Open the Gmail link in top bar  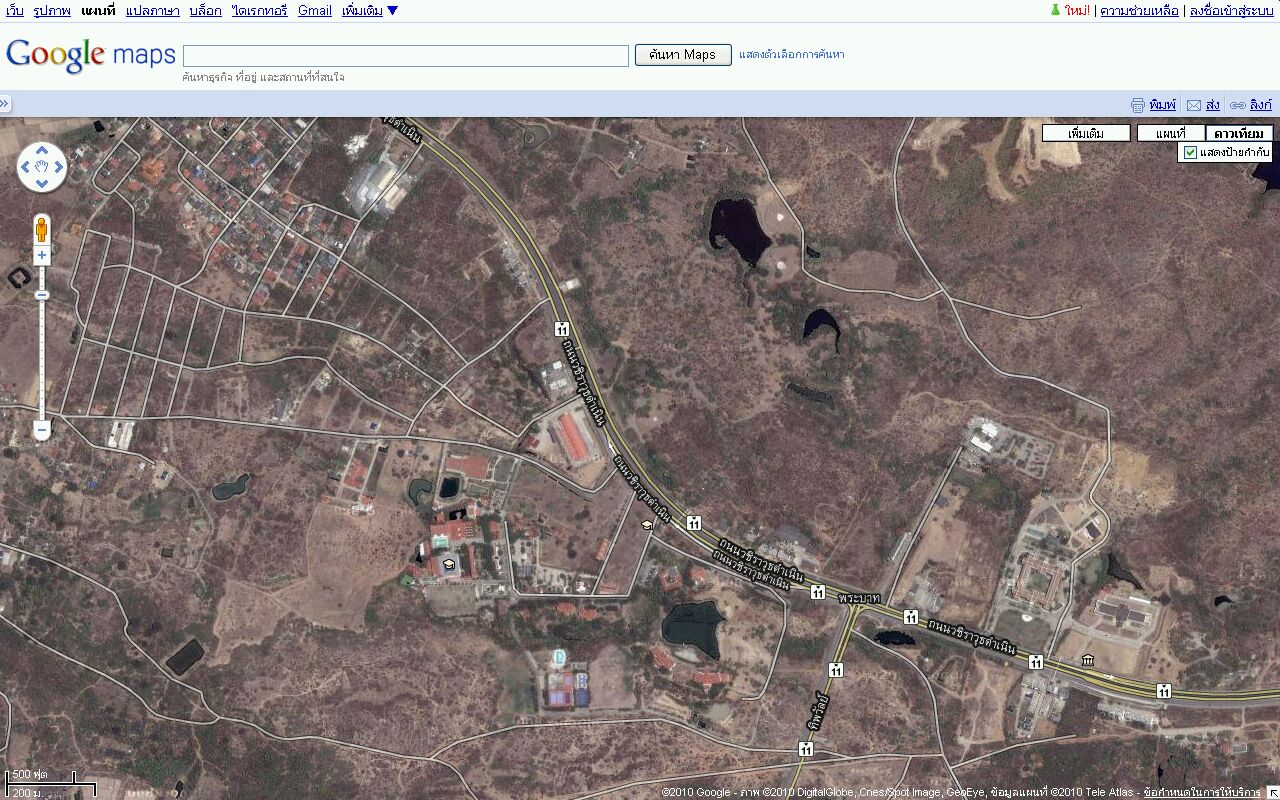point(314,11)
